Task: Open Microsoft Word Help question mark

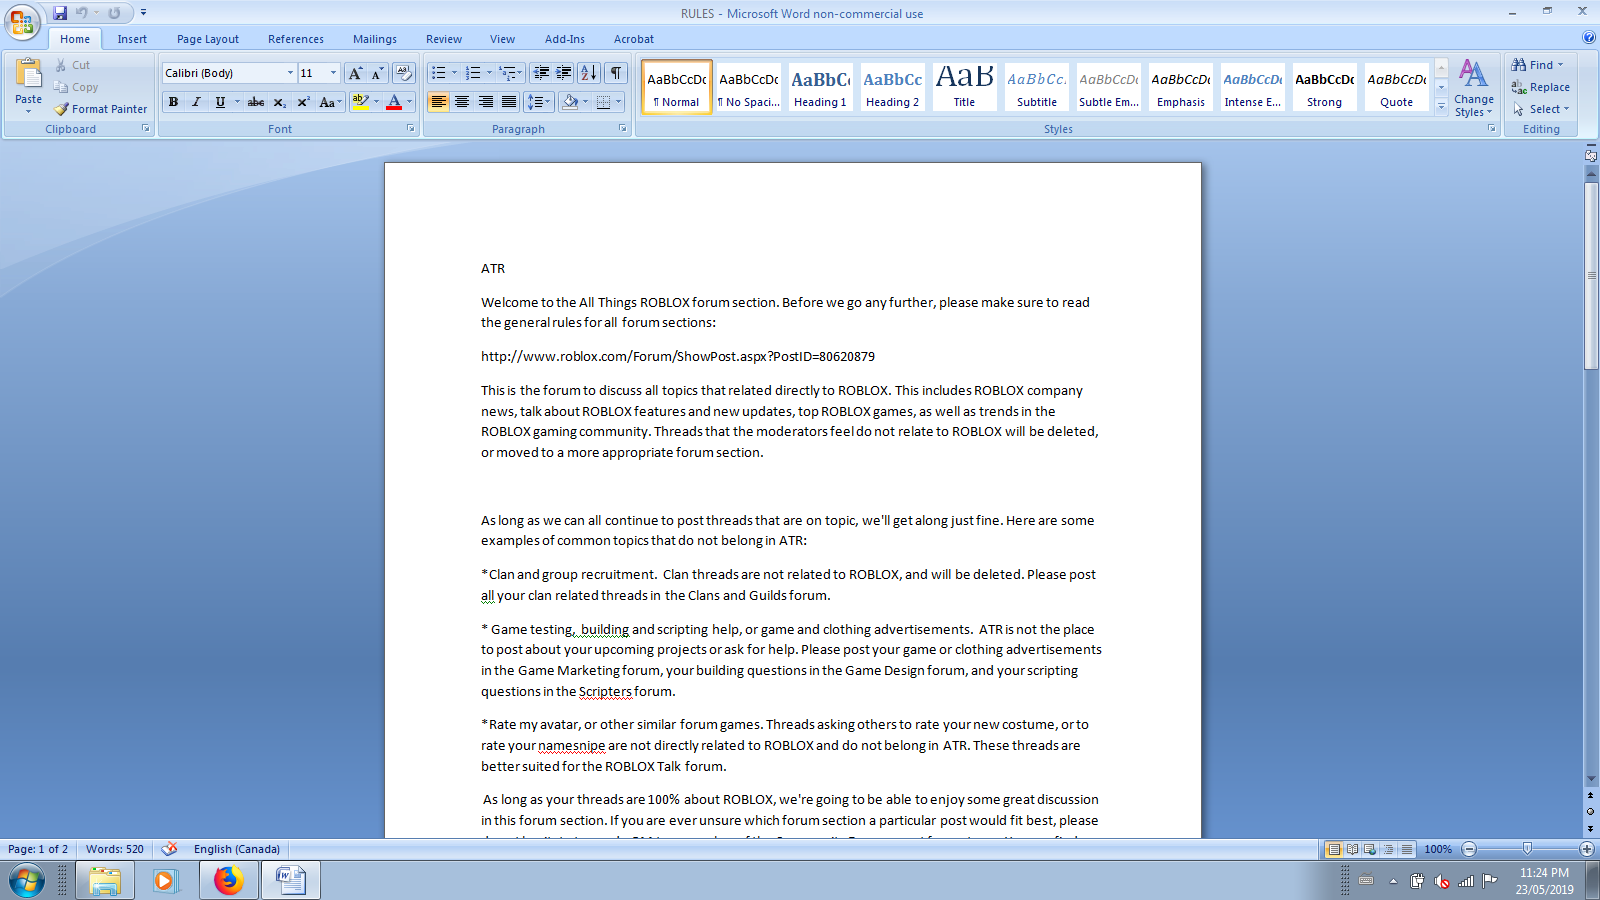Action: [x=1589, y=38]
